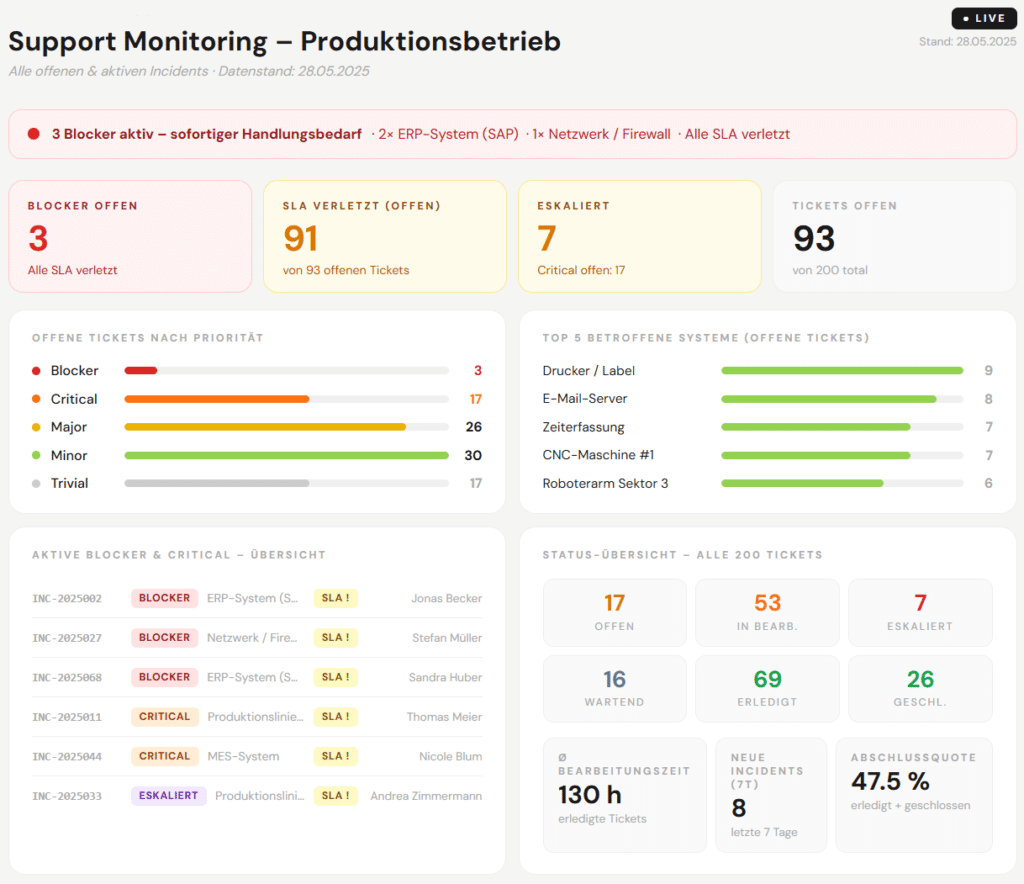This screenshot has width=1024, height=884.
Task: Click 'Alle SLA verletzt' in alert banner
Action: (x=737, y=134)
